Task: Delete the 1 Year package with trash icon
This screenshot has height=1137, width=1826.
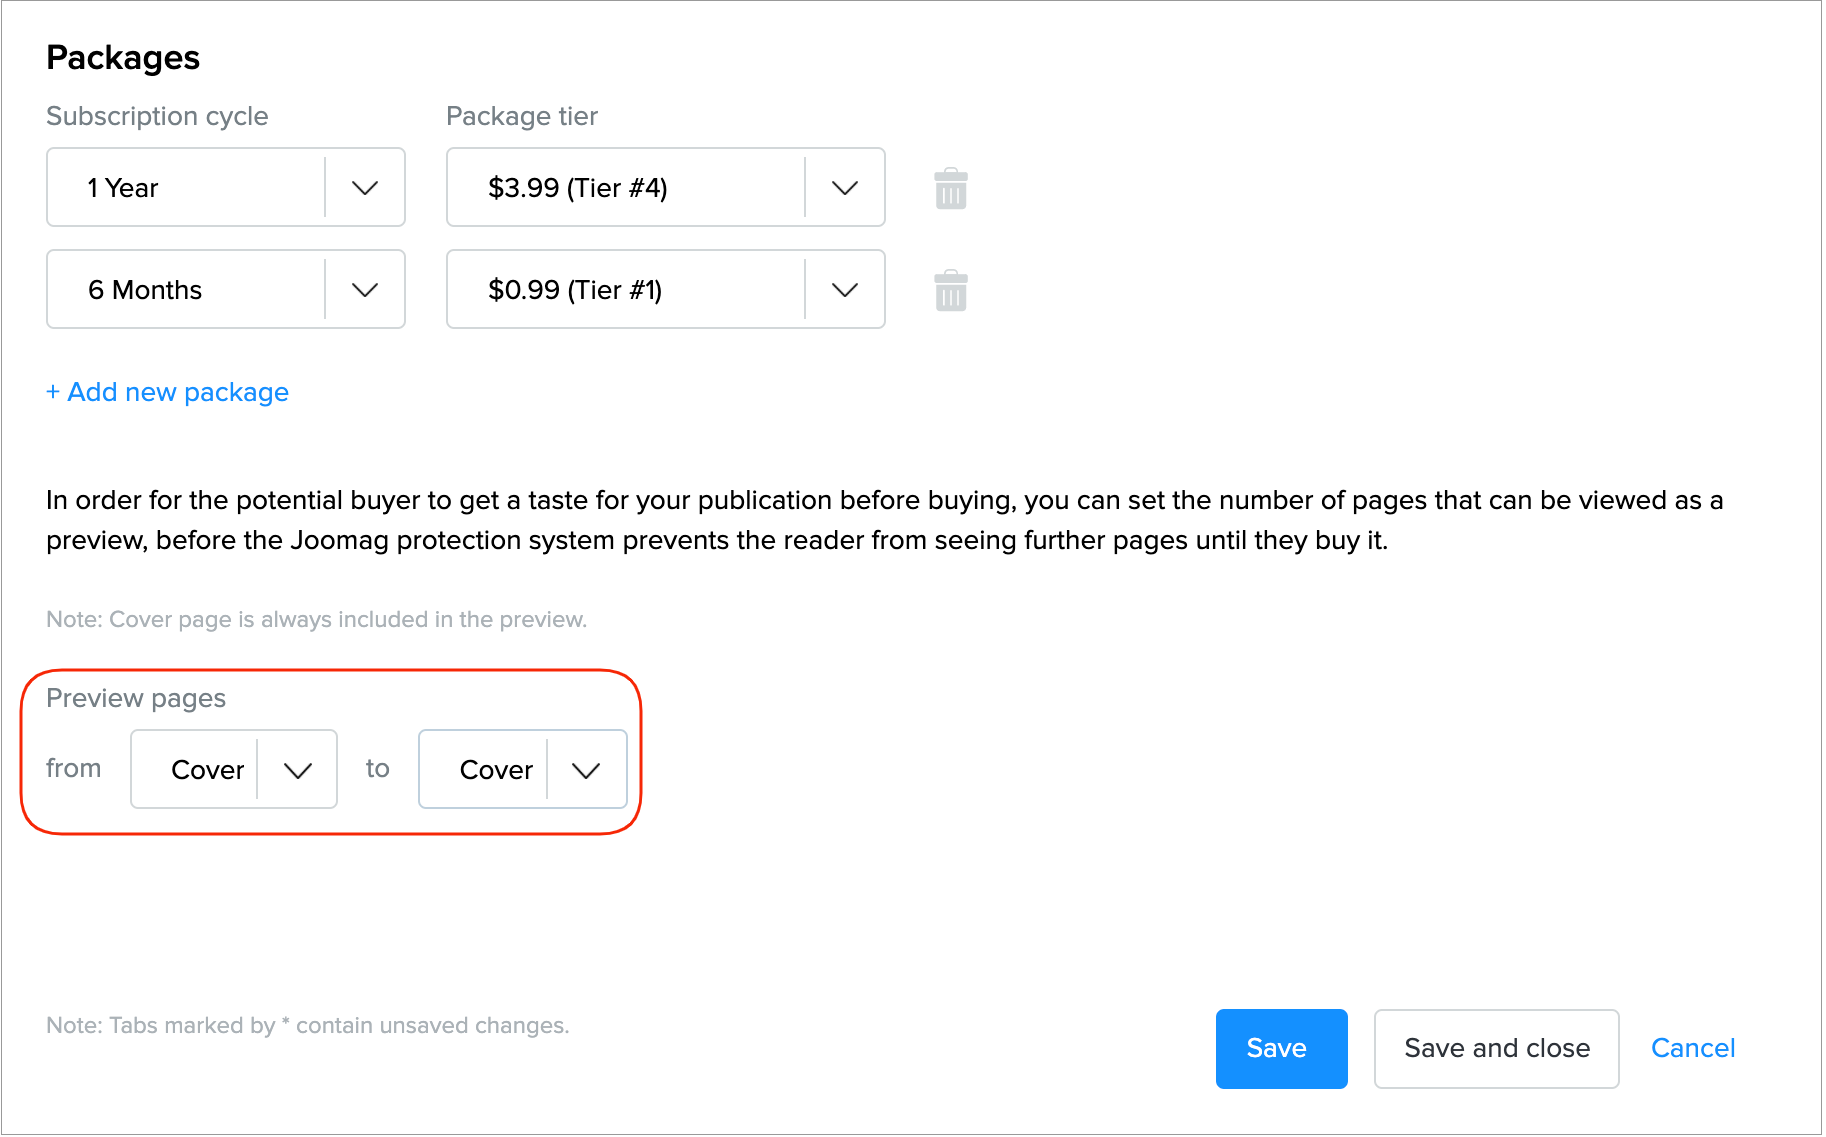Action: (x=950, y=189)
